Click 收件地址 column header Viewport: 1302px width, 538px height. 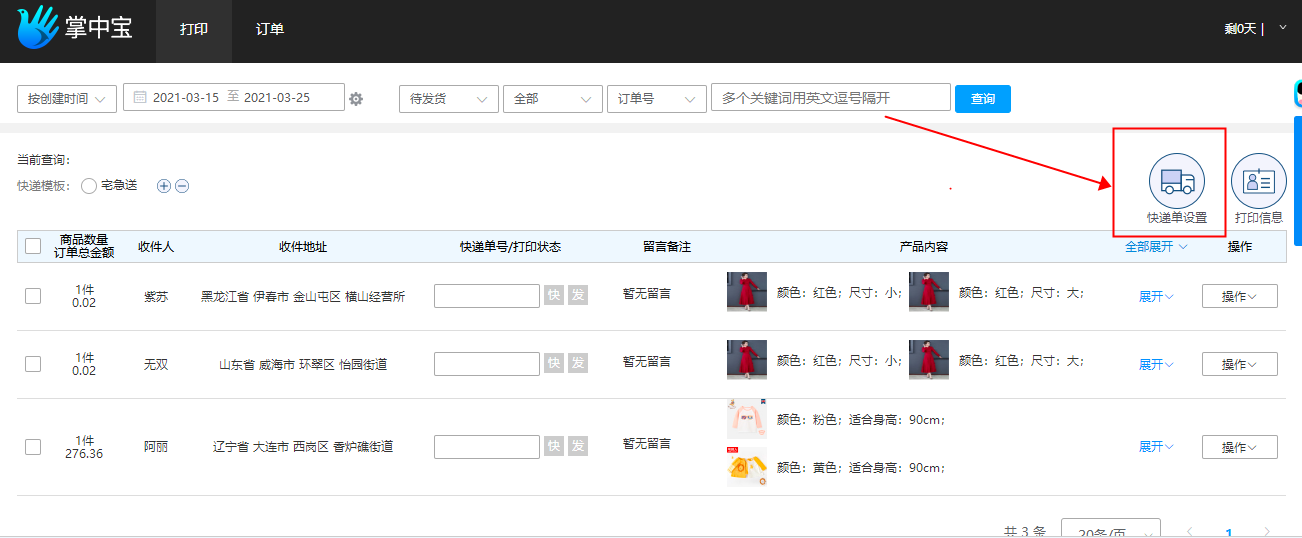(x=303, y=247)
